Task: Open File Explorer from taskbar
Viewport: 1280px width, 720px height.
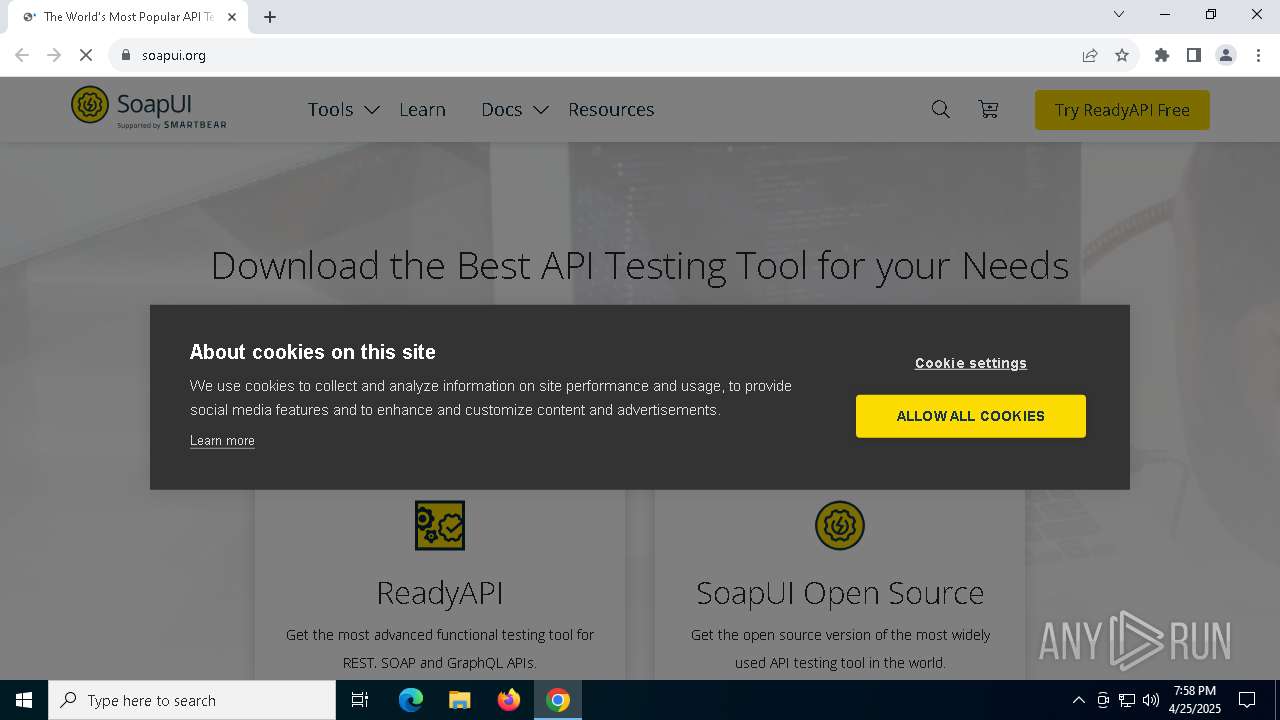Action: coord(460,700)
